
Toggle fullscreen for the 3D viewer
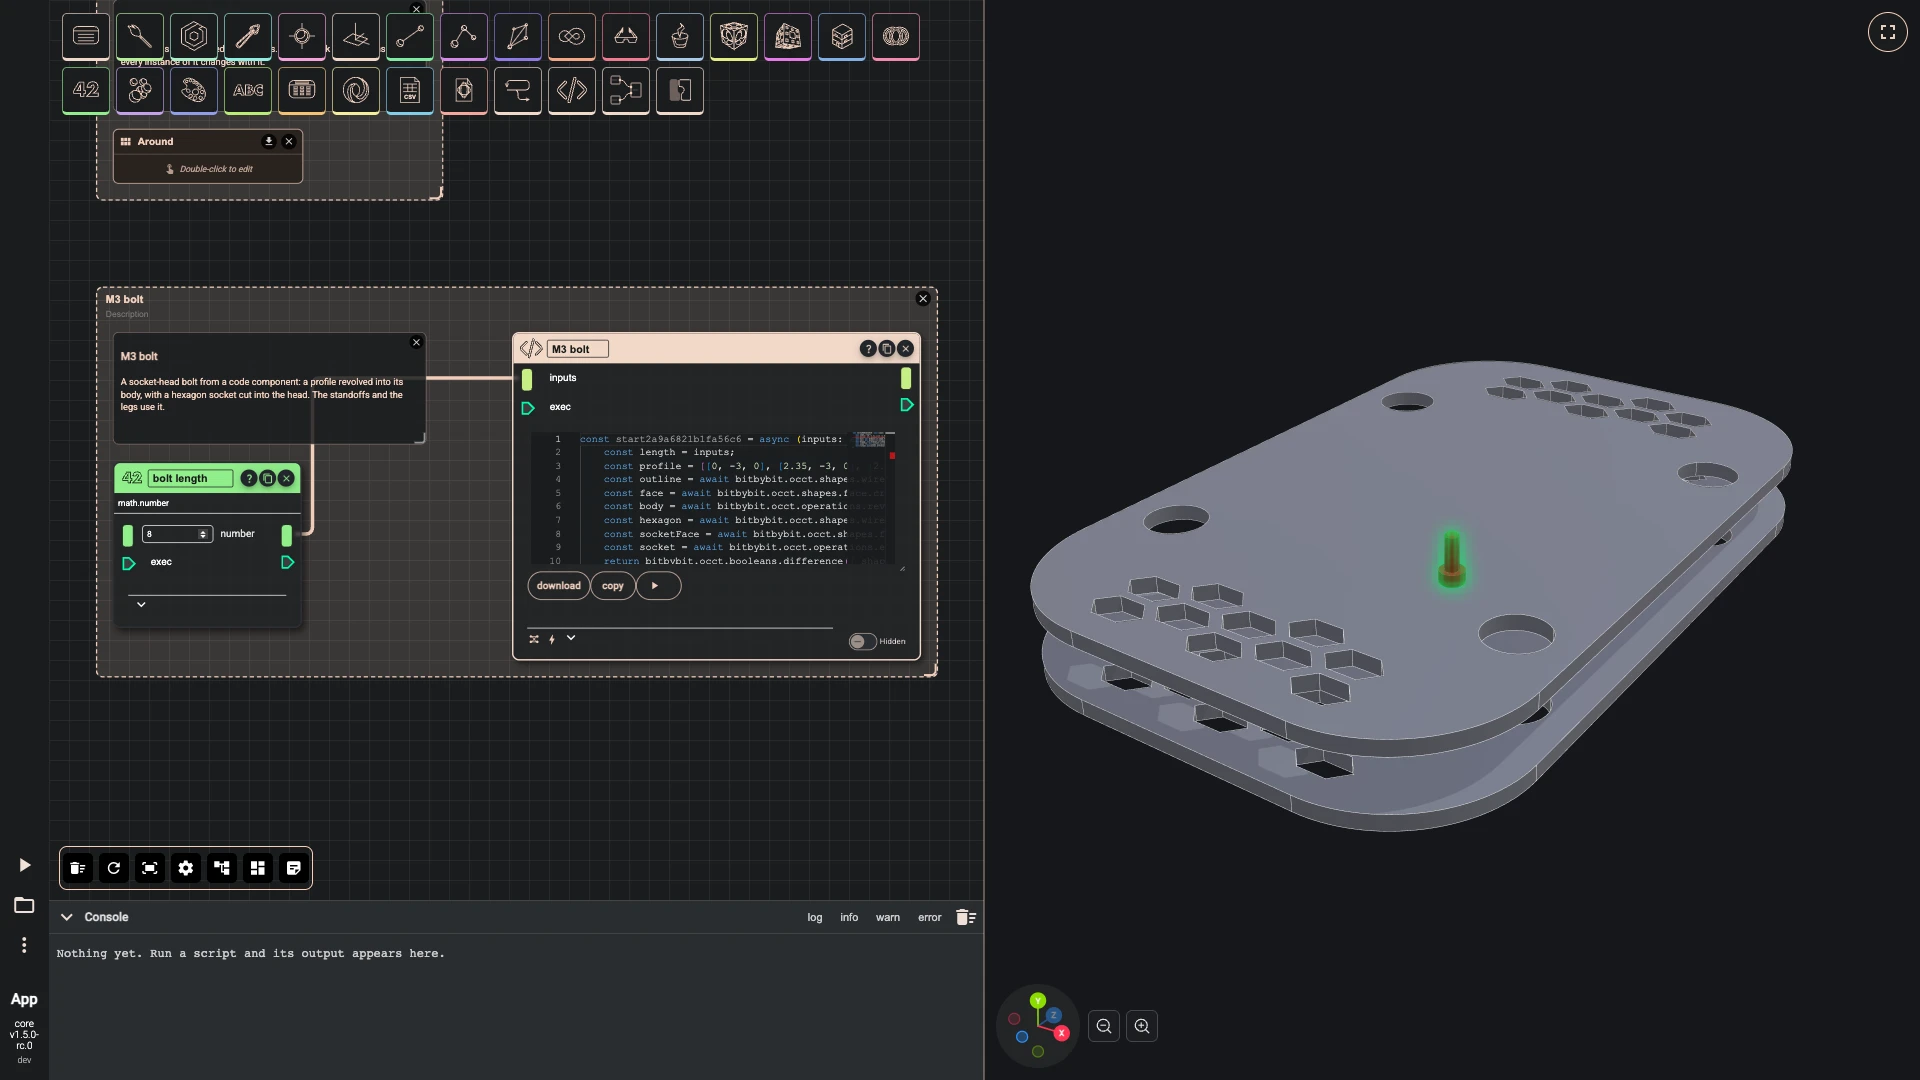click(x=1887, y=32)
